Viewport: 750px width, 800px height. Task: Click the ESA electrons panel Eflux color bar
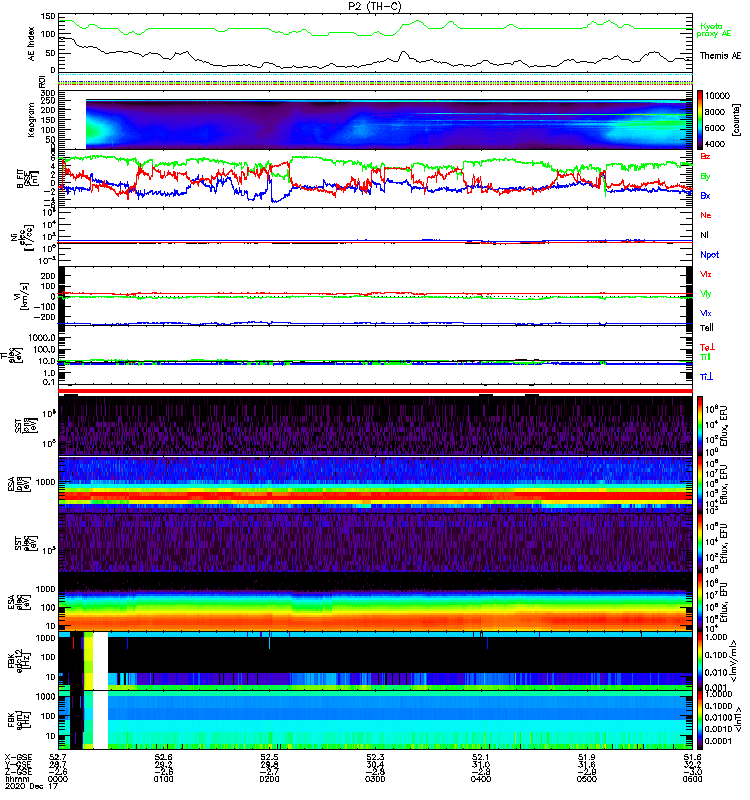click(699, 602)
